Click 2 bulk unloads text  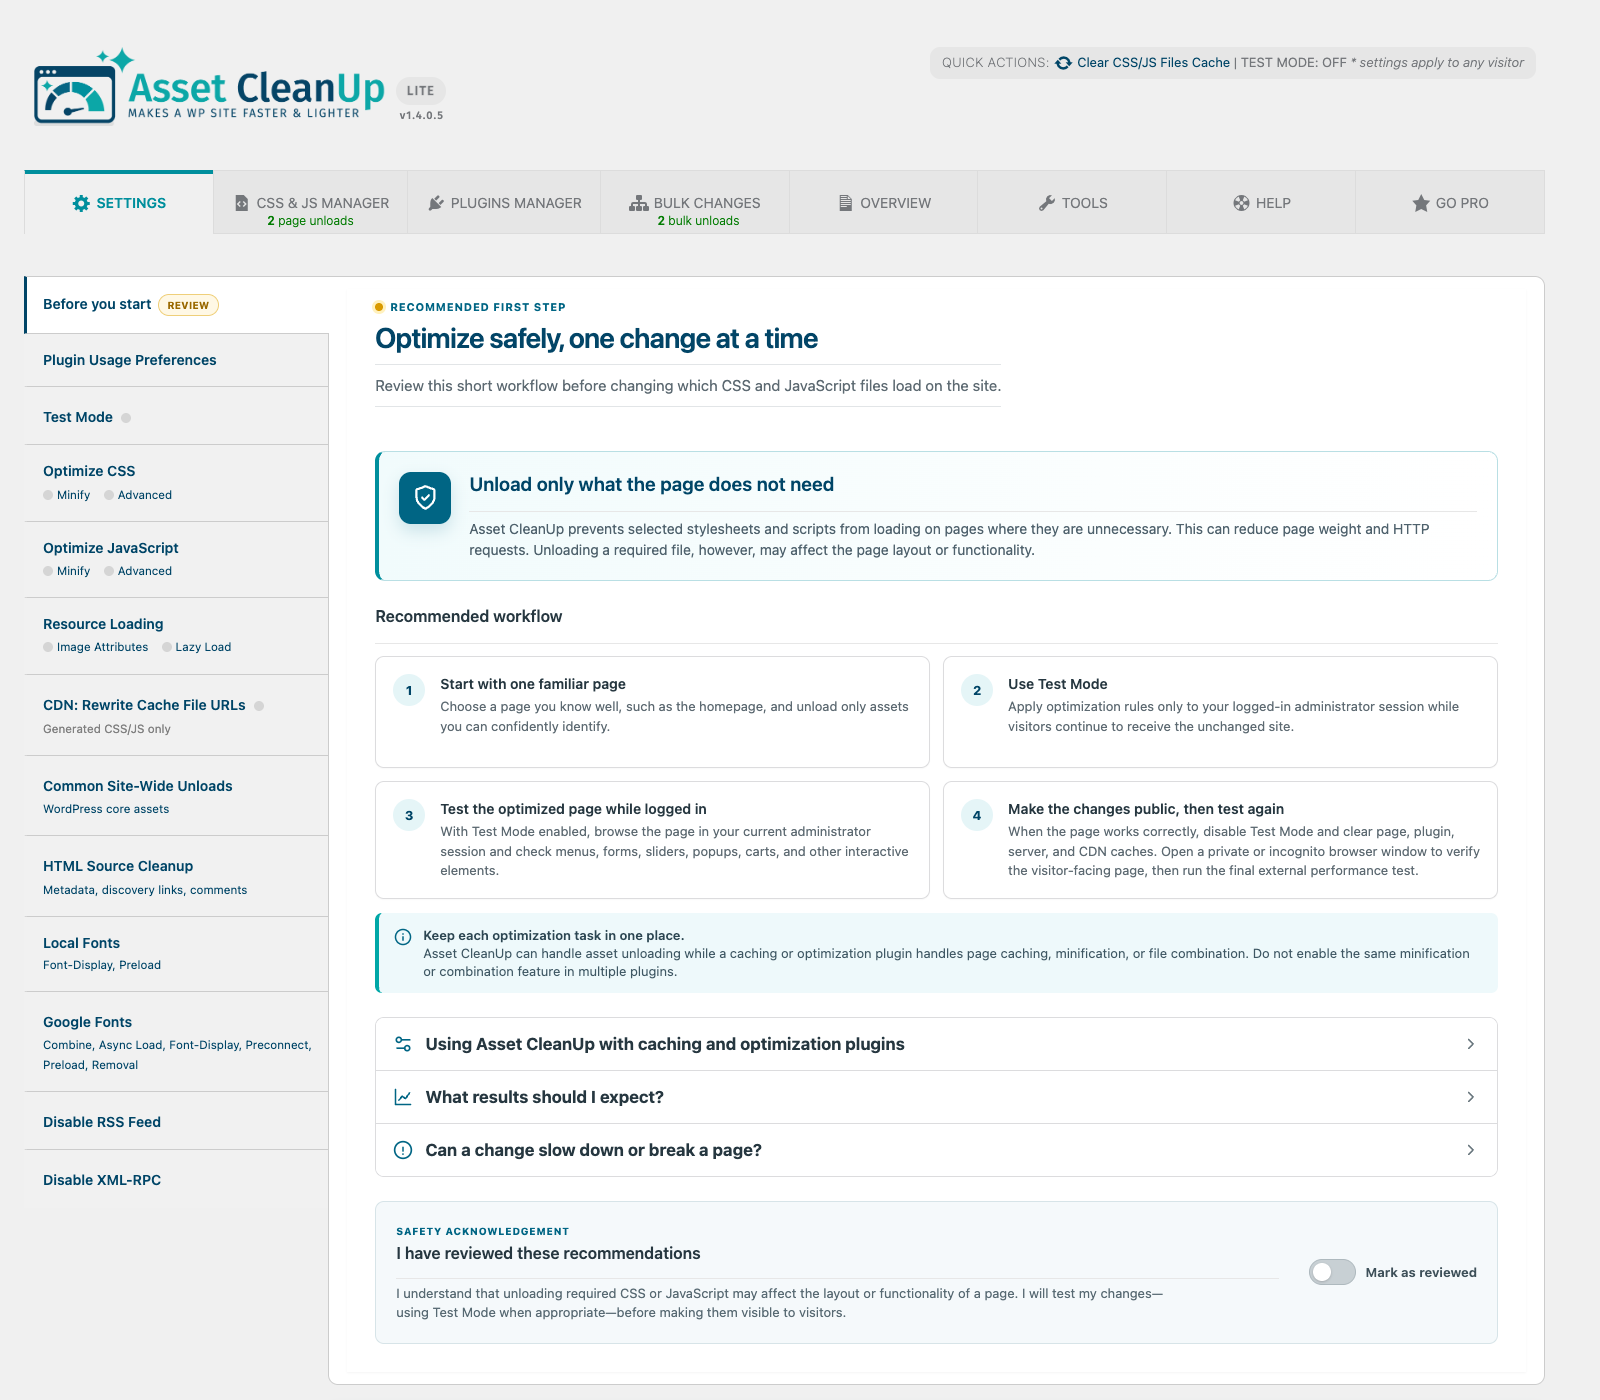pos(698,221)
